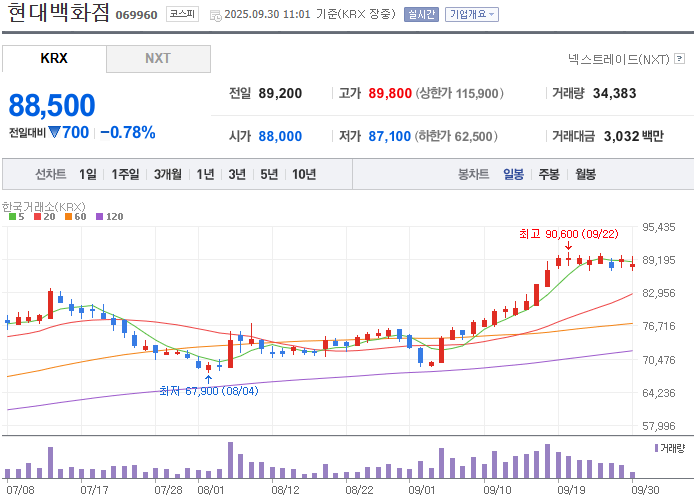This screenshot has height=496, width=694.
Task: Click the purple 120-day moving average legend
Action: 109,216
